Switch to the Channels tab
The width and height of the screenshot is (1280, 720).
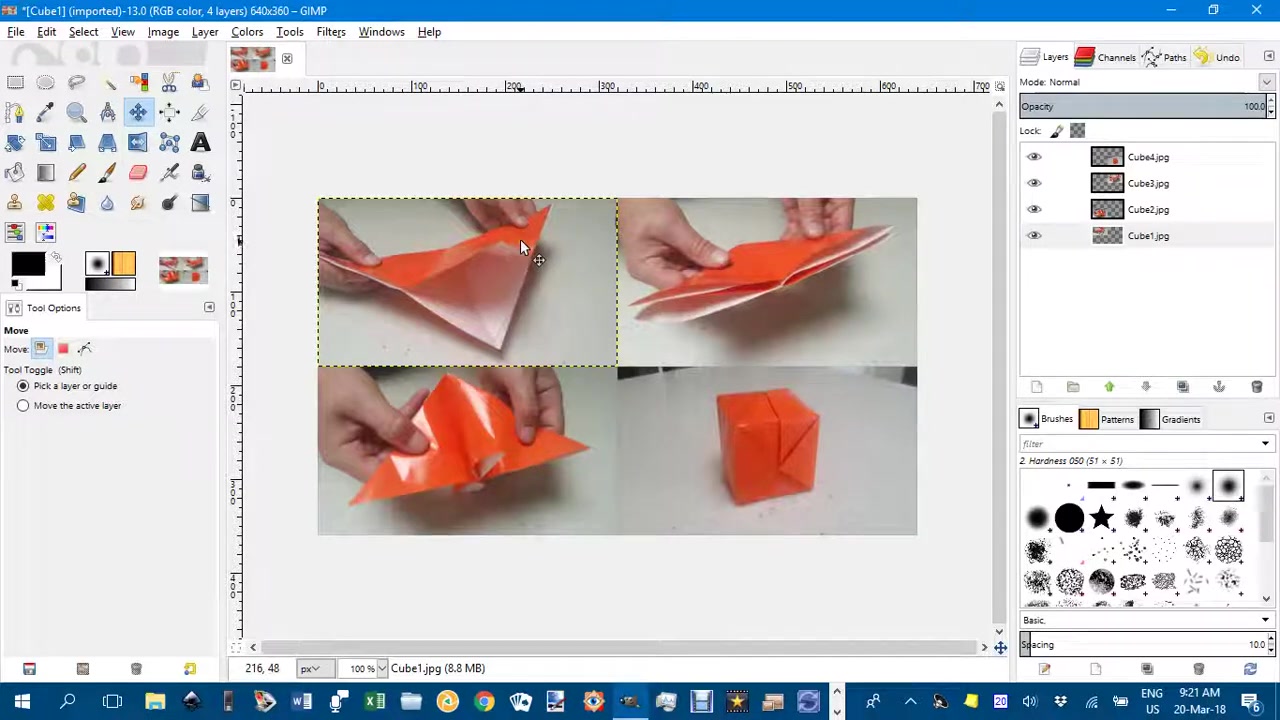point(1110,57)
